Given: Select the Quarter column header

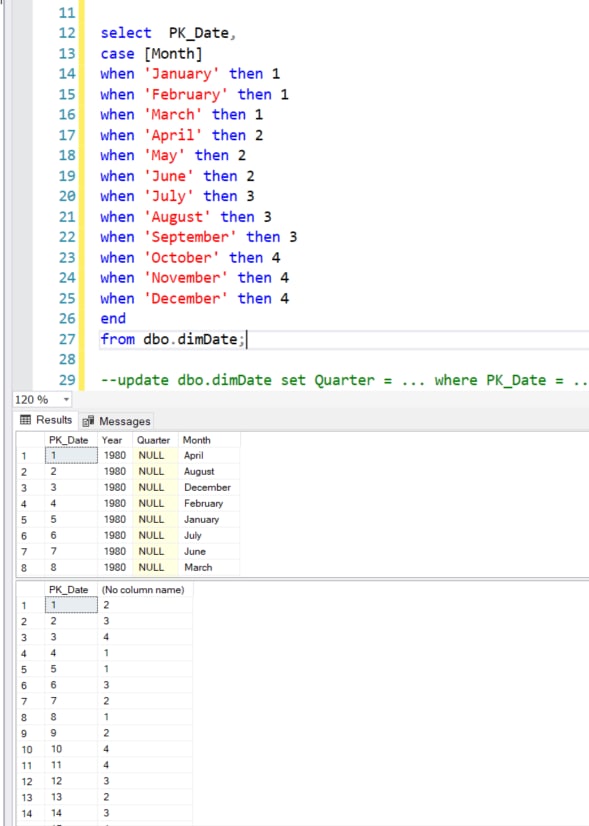Looking at the screenshot, I should point(155,440).
